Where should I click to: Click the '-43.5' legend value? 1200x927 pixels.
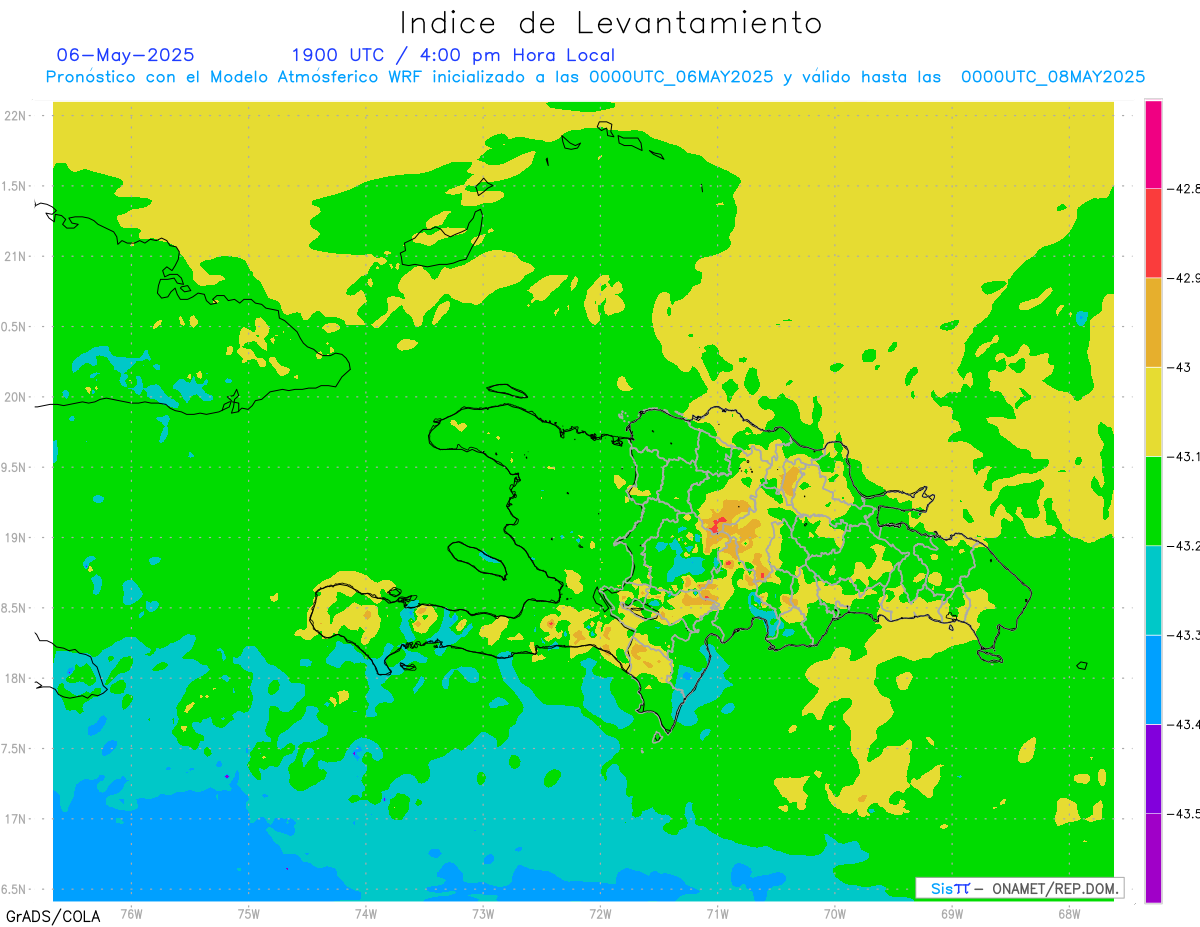(x=1183, y=813)
